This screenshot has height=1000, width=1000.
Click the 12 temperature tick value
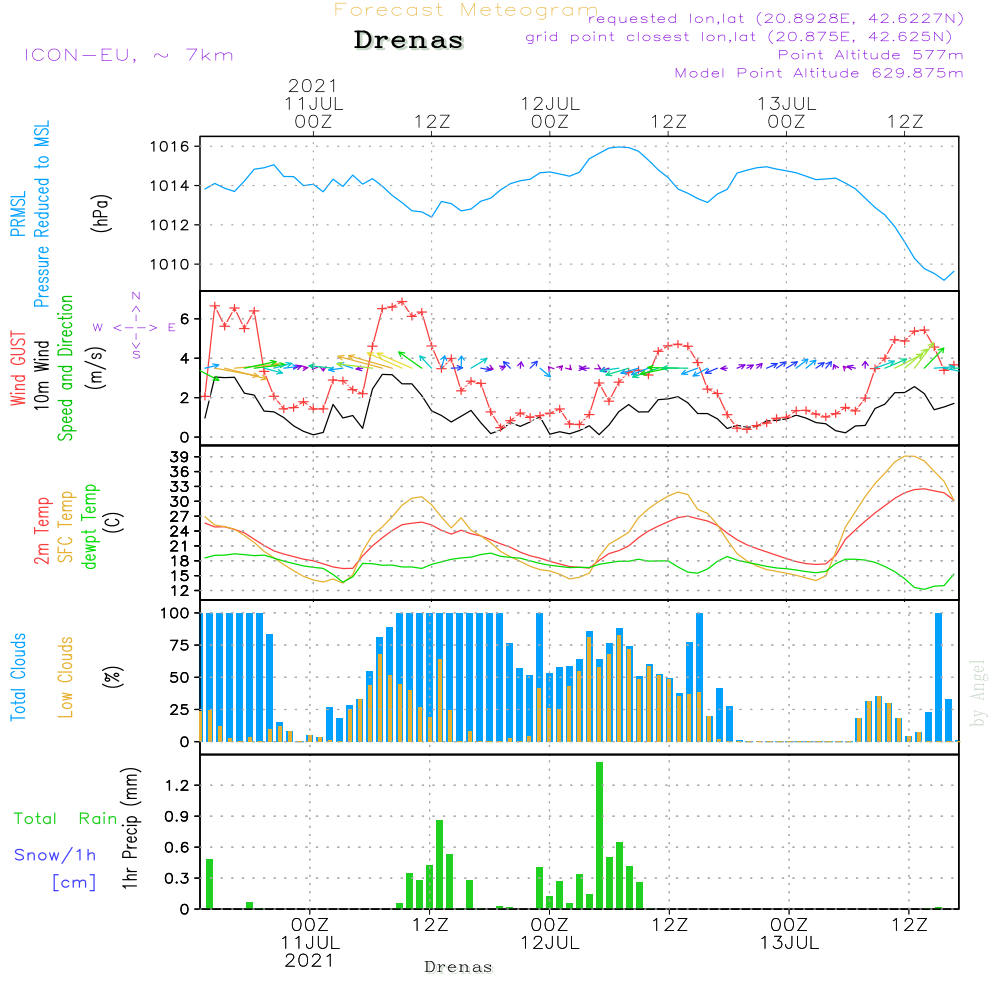[x=180, y=591]
